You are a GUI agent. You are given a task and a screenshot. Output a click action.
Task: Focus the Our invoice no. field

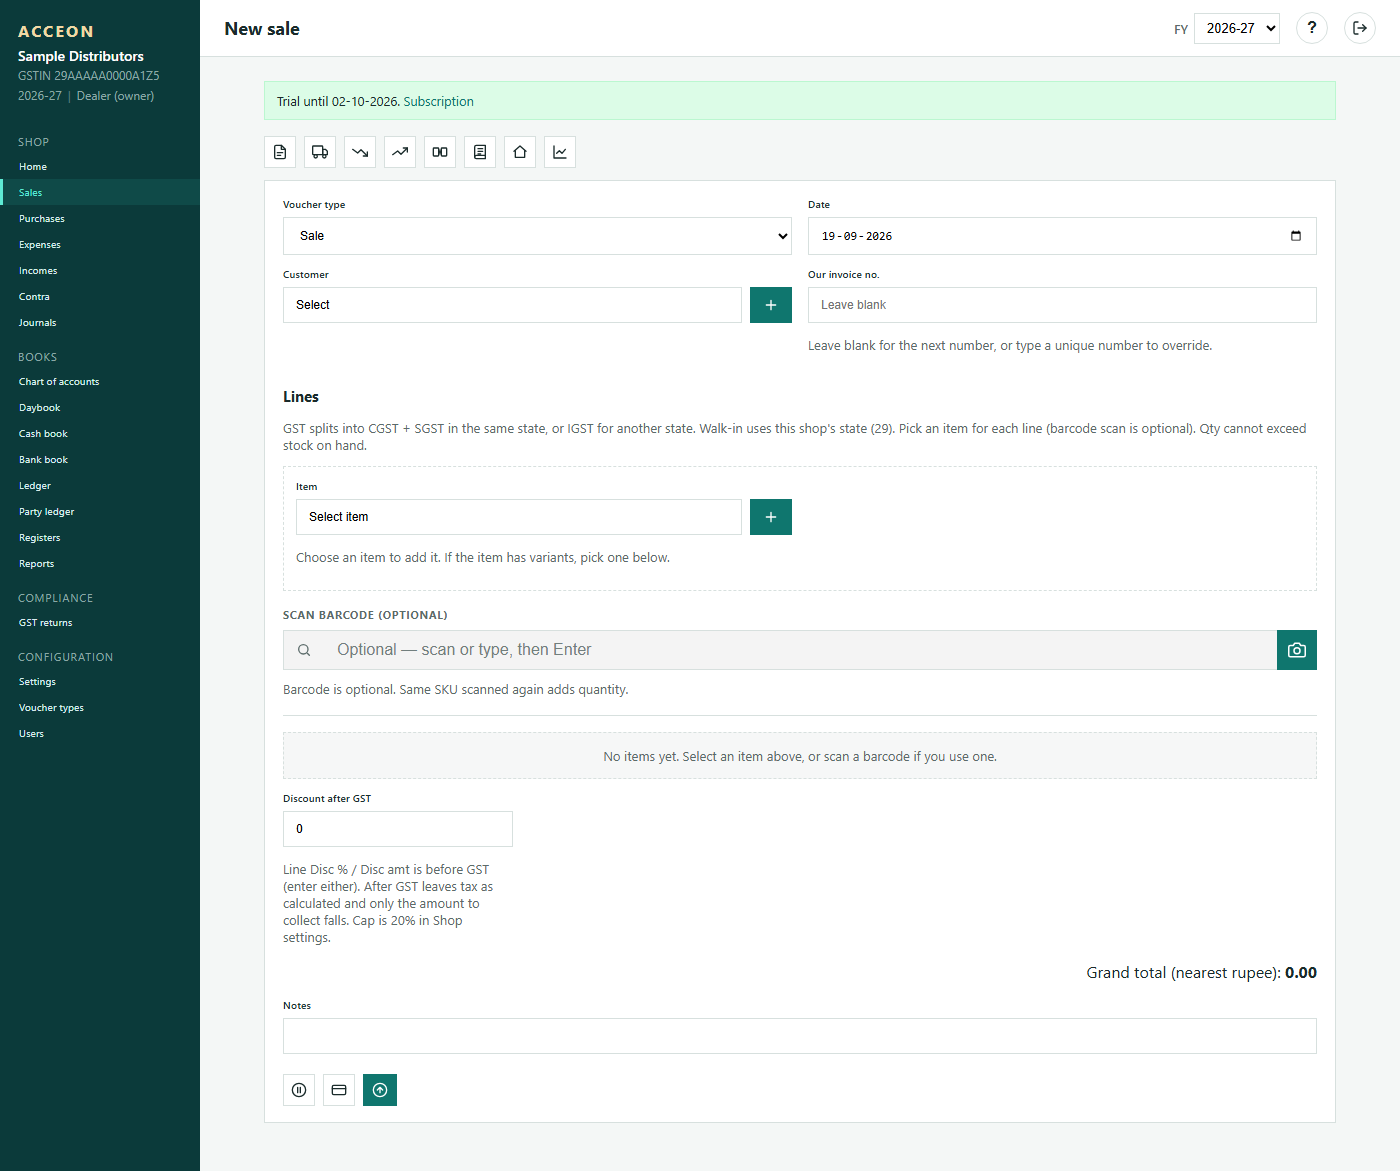click(x=1062, y=305)
